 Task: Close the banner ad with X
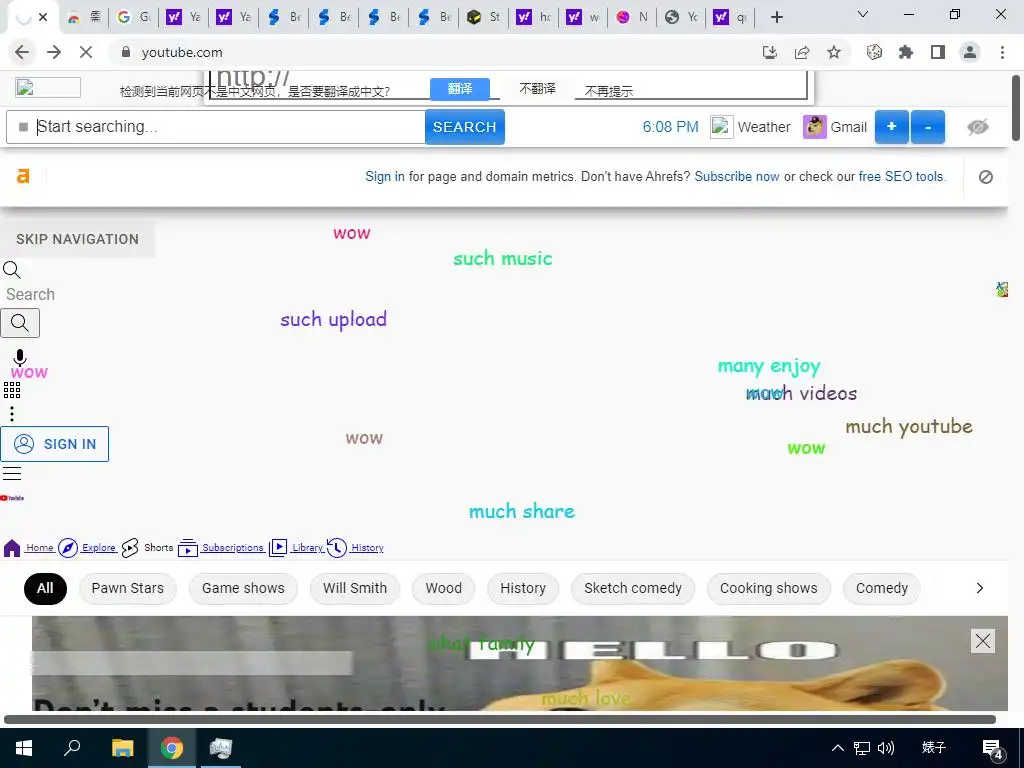[983, 641]
